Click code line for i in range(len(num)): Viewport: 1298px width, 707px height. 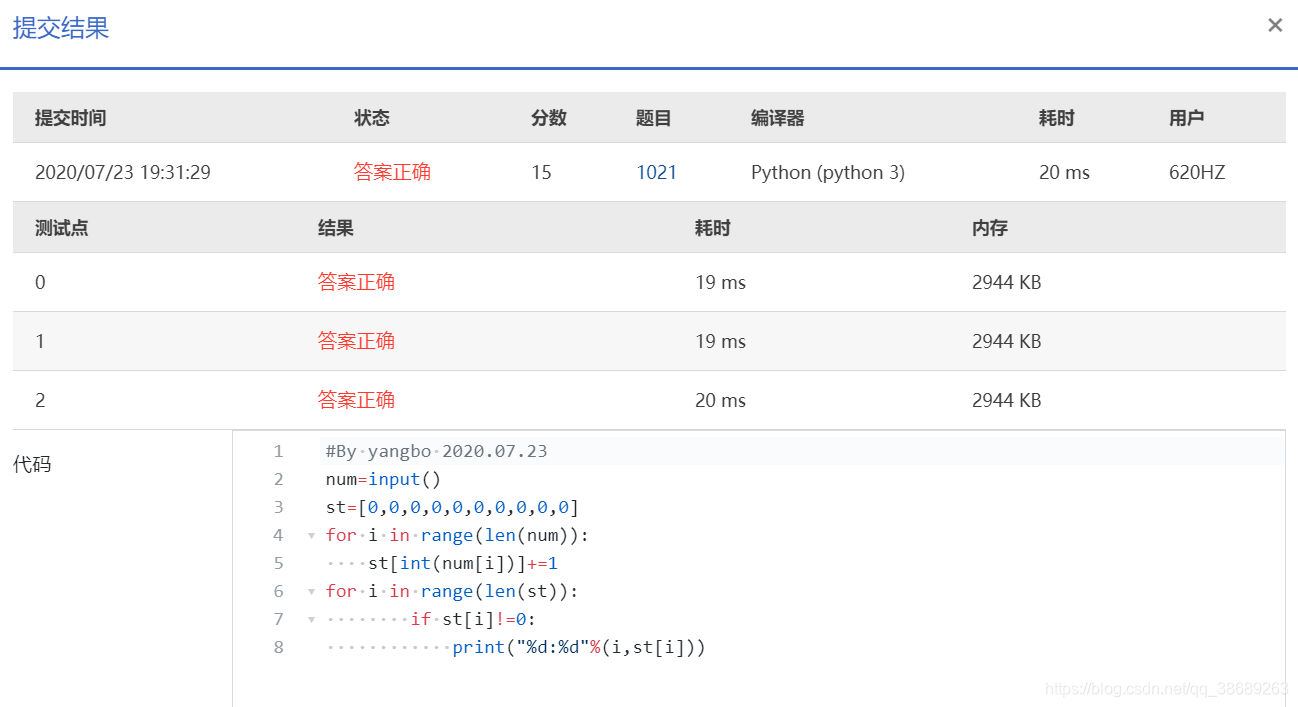coord(457,535)
